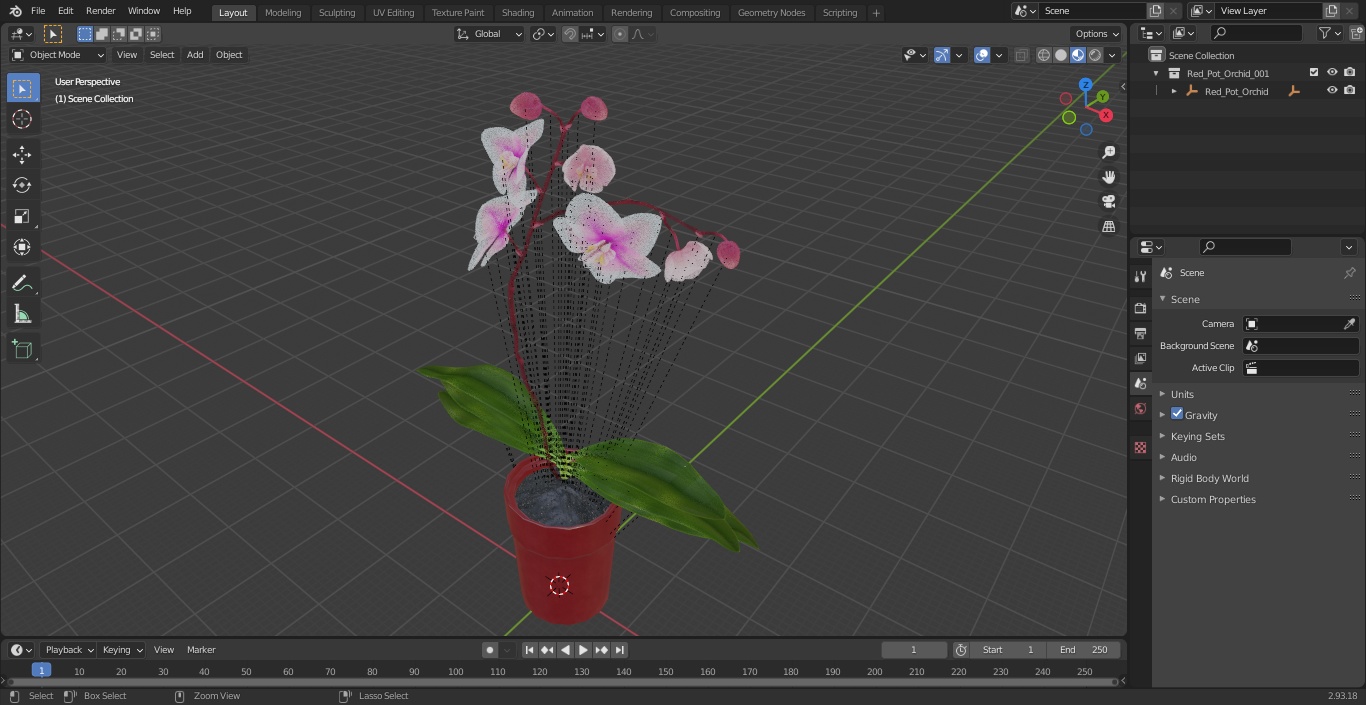Open the Render properties tab
Screen dimensions: 1366x705
tap(1140, 308)
